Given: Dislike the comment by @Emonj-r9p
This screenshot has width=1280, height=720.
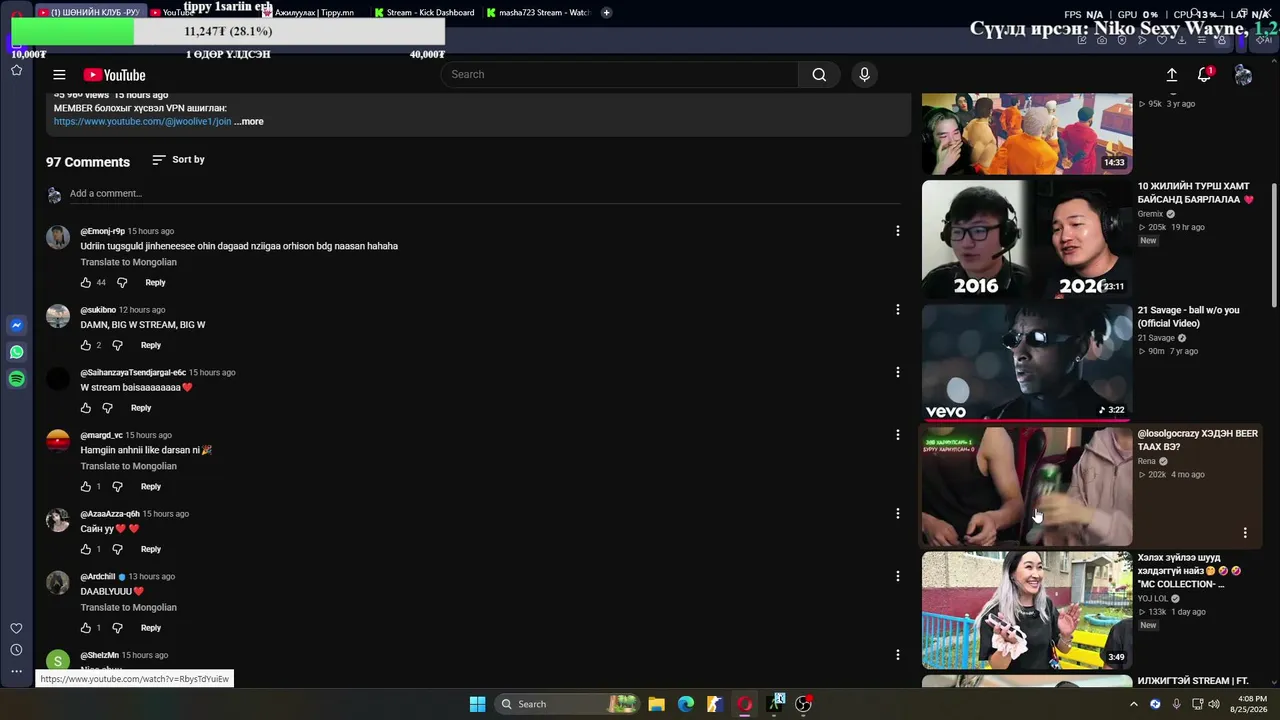Looking at the screenshot, I should click(122, 283).
